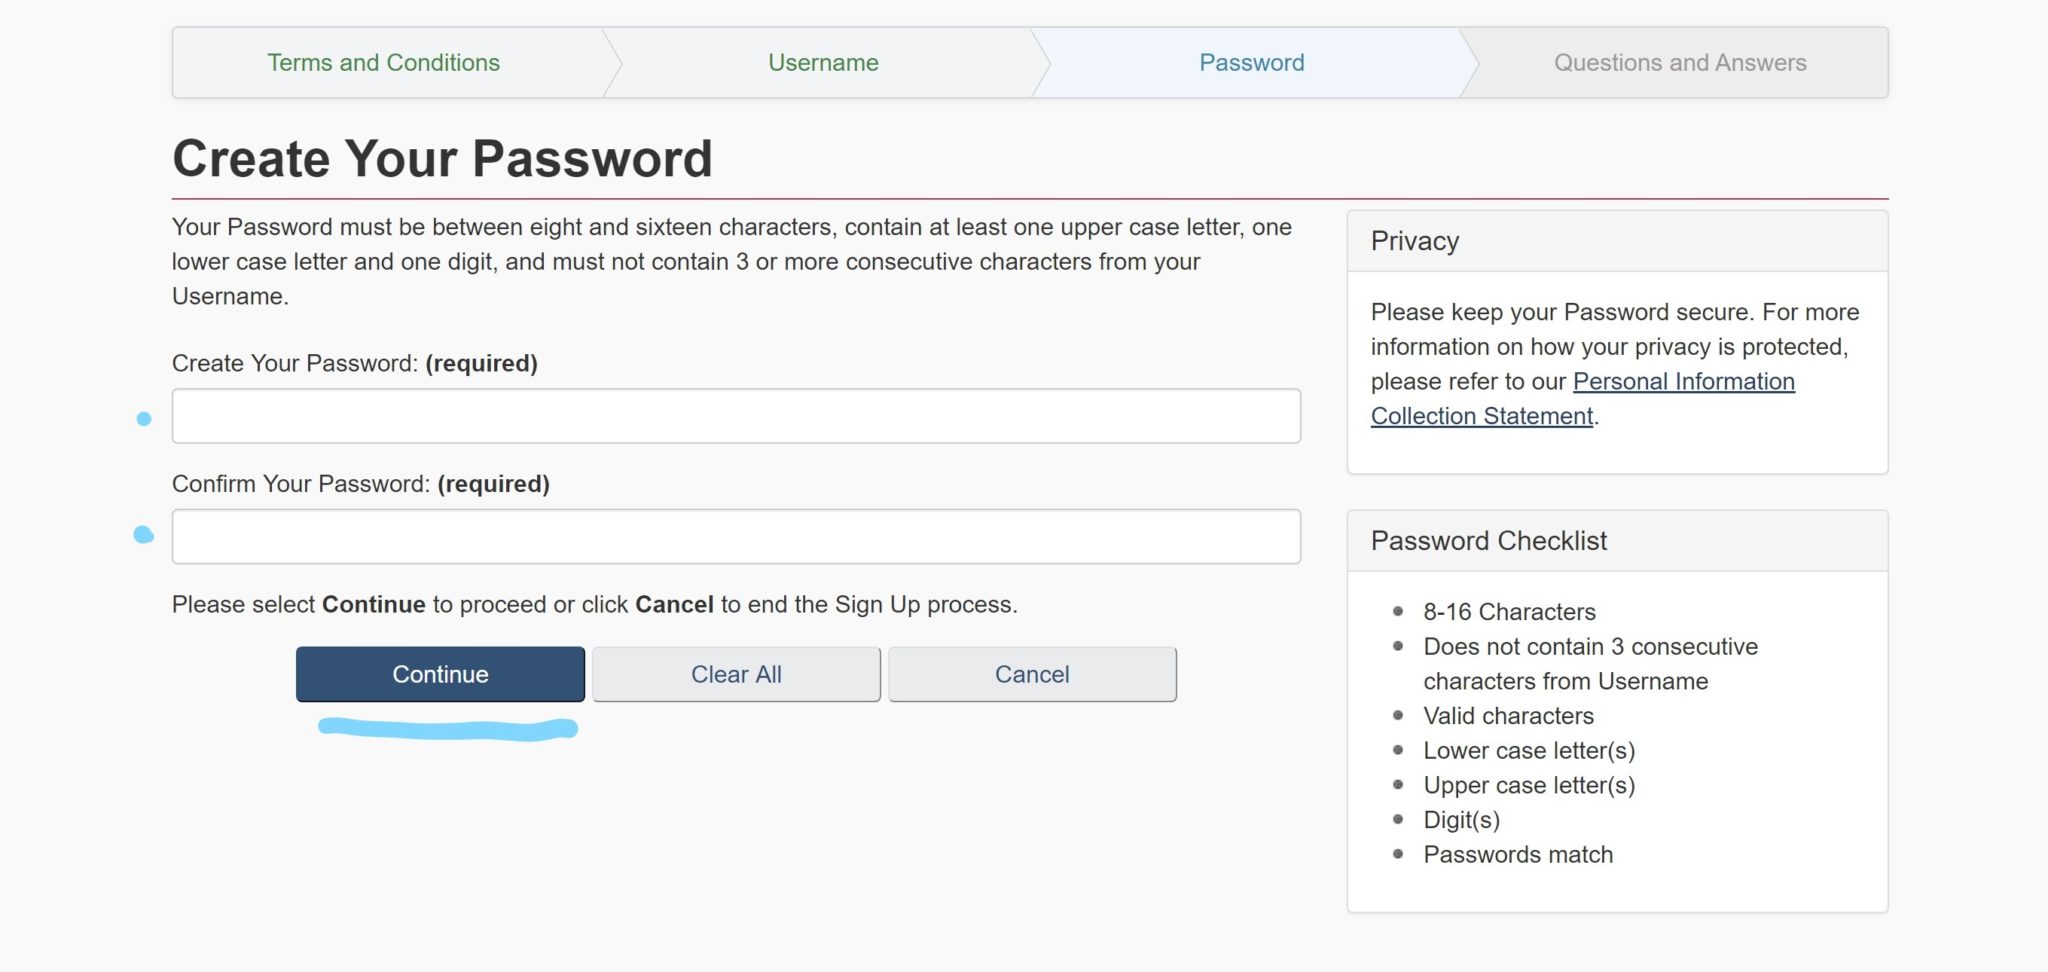The height and width of the screenshot is (972, 2048).
Task: Select the Digit(s) checklist item
Action: [x=1461, y=820]
